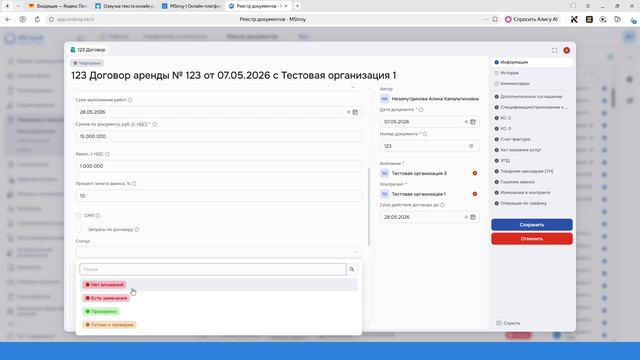Viewport: 640px width, 360px height.
Task: Click info icon next to СМП label
Action: pyautogui.click(x=98, y=216)
